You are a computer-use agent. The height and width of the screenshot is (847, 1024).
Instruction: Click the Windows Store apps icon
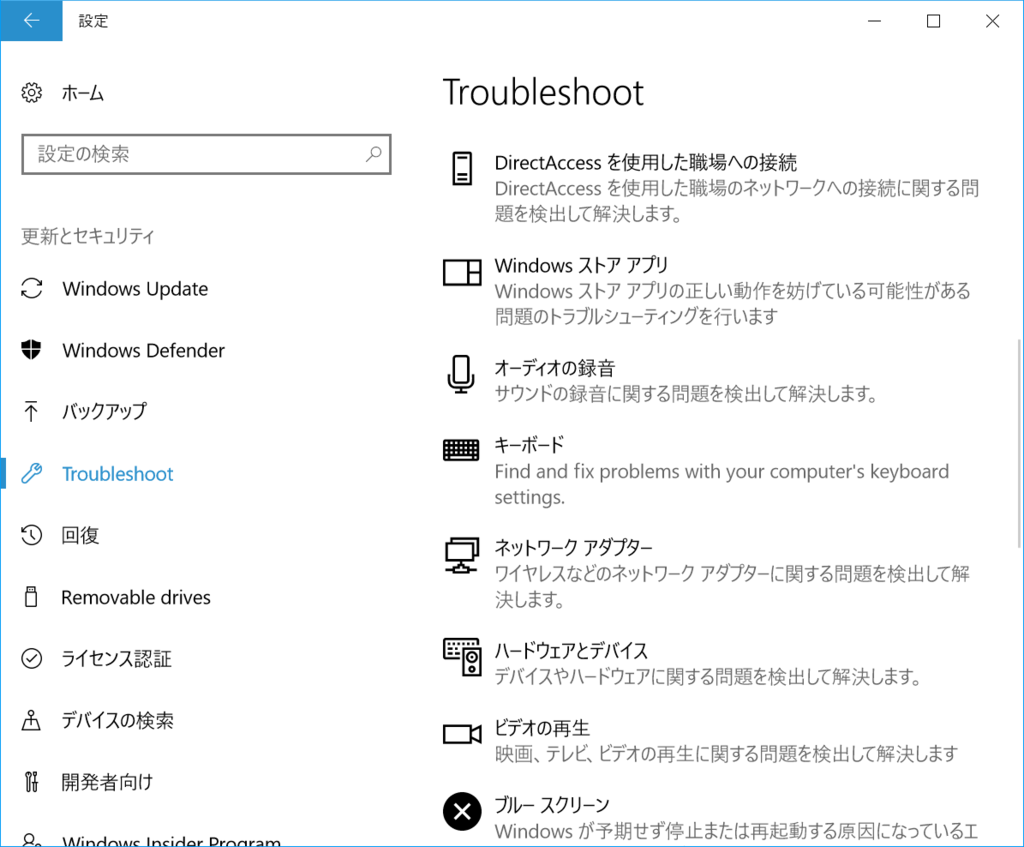(462, 272)
